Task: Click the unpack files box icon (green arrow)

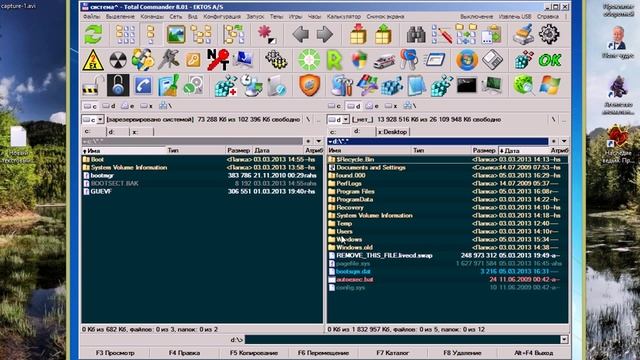Action: coord(383,34)
